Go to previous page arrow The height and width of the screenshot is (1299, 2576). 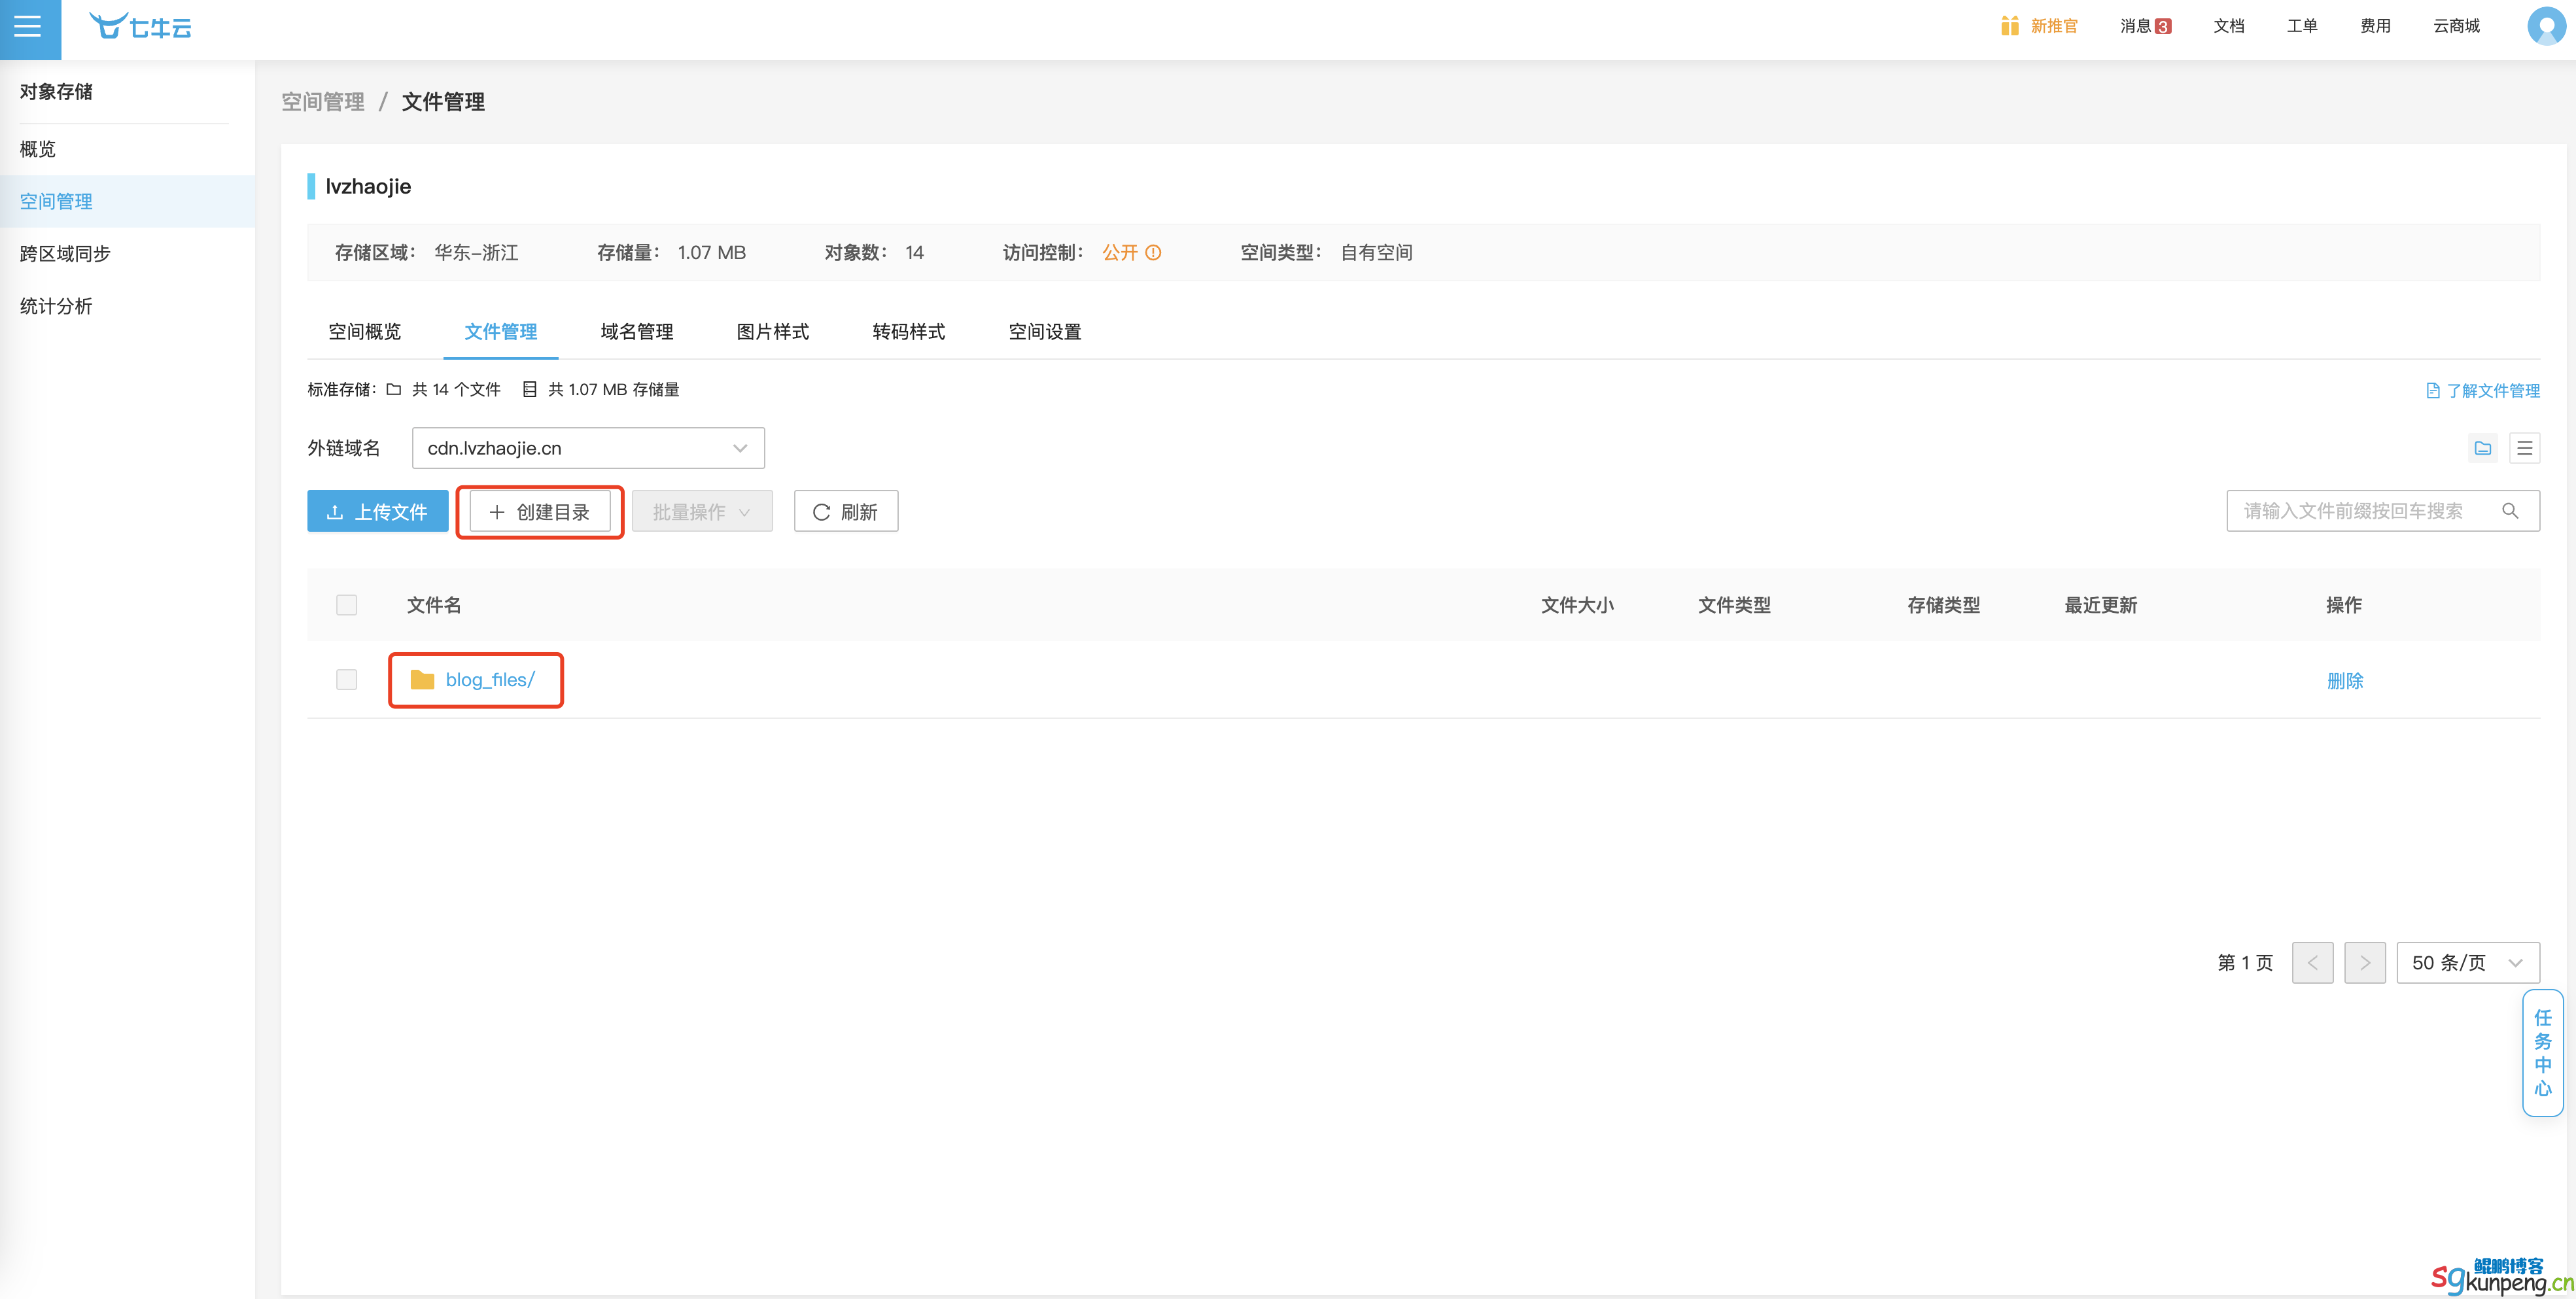(x=2312, y=963)
